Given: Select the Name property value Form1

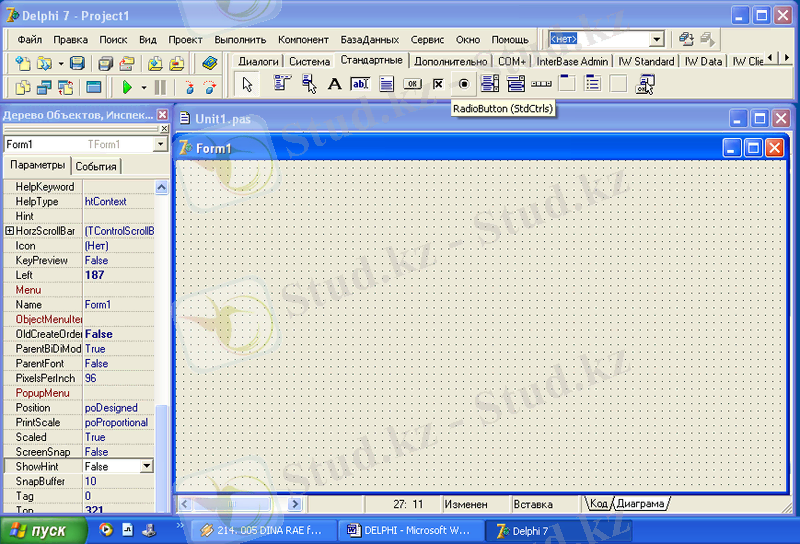Looking at the screenshot, I should [119, 305].
